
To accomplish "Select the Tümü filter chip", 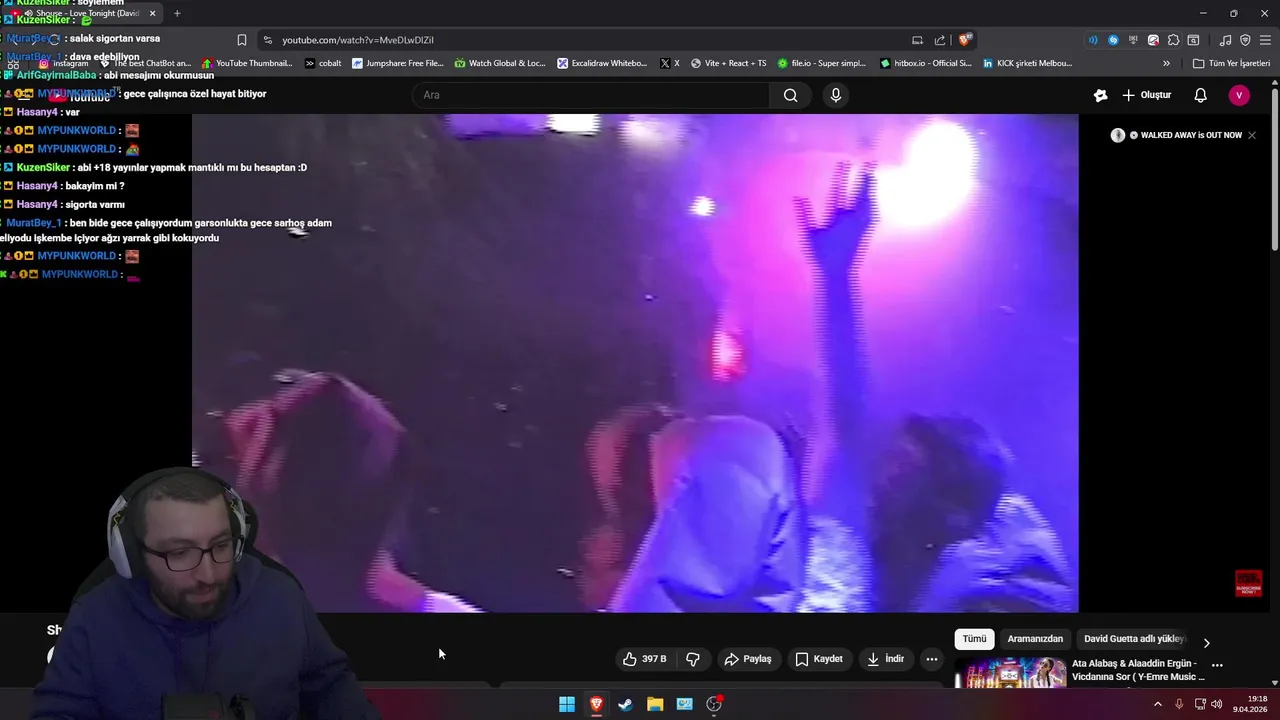I will tap(974, 639).
